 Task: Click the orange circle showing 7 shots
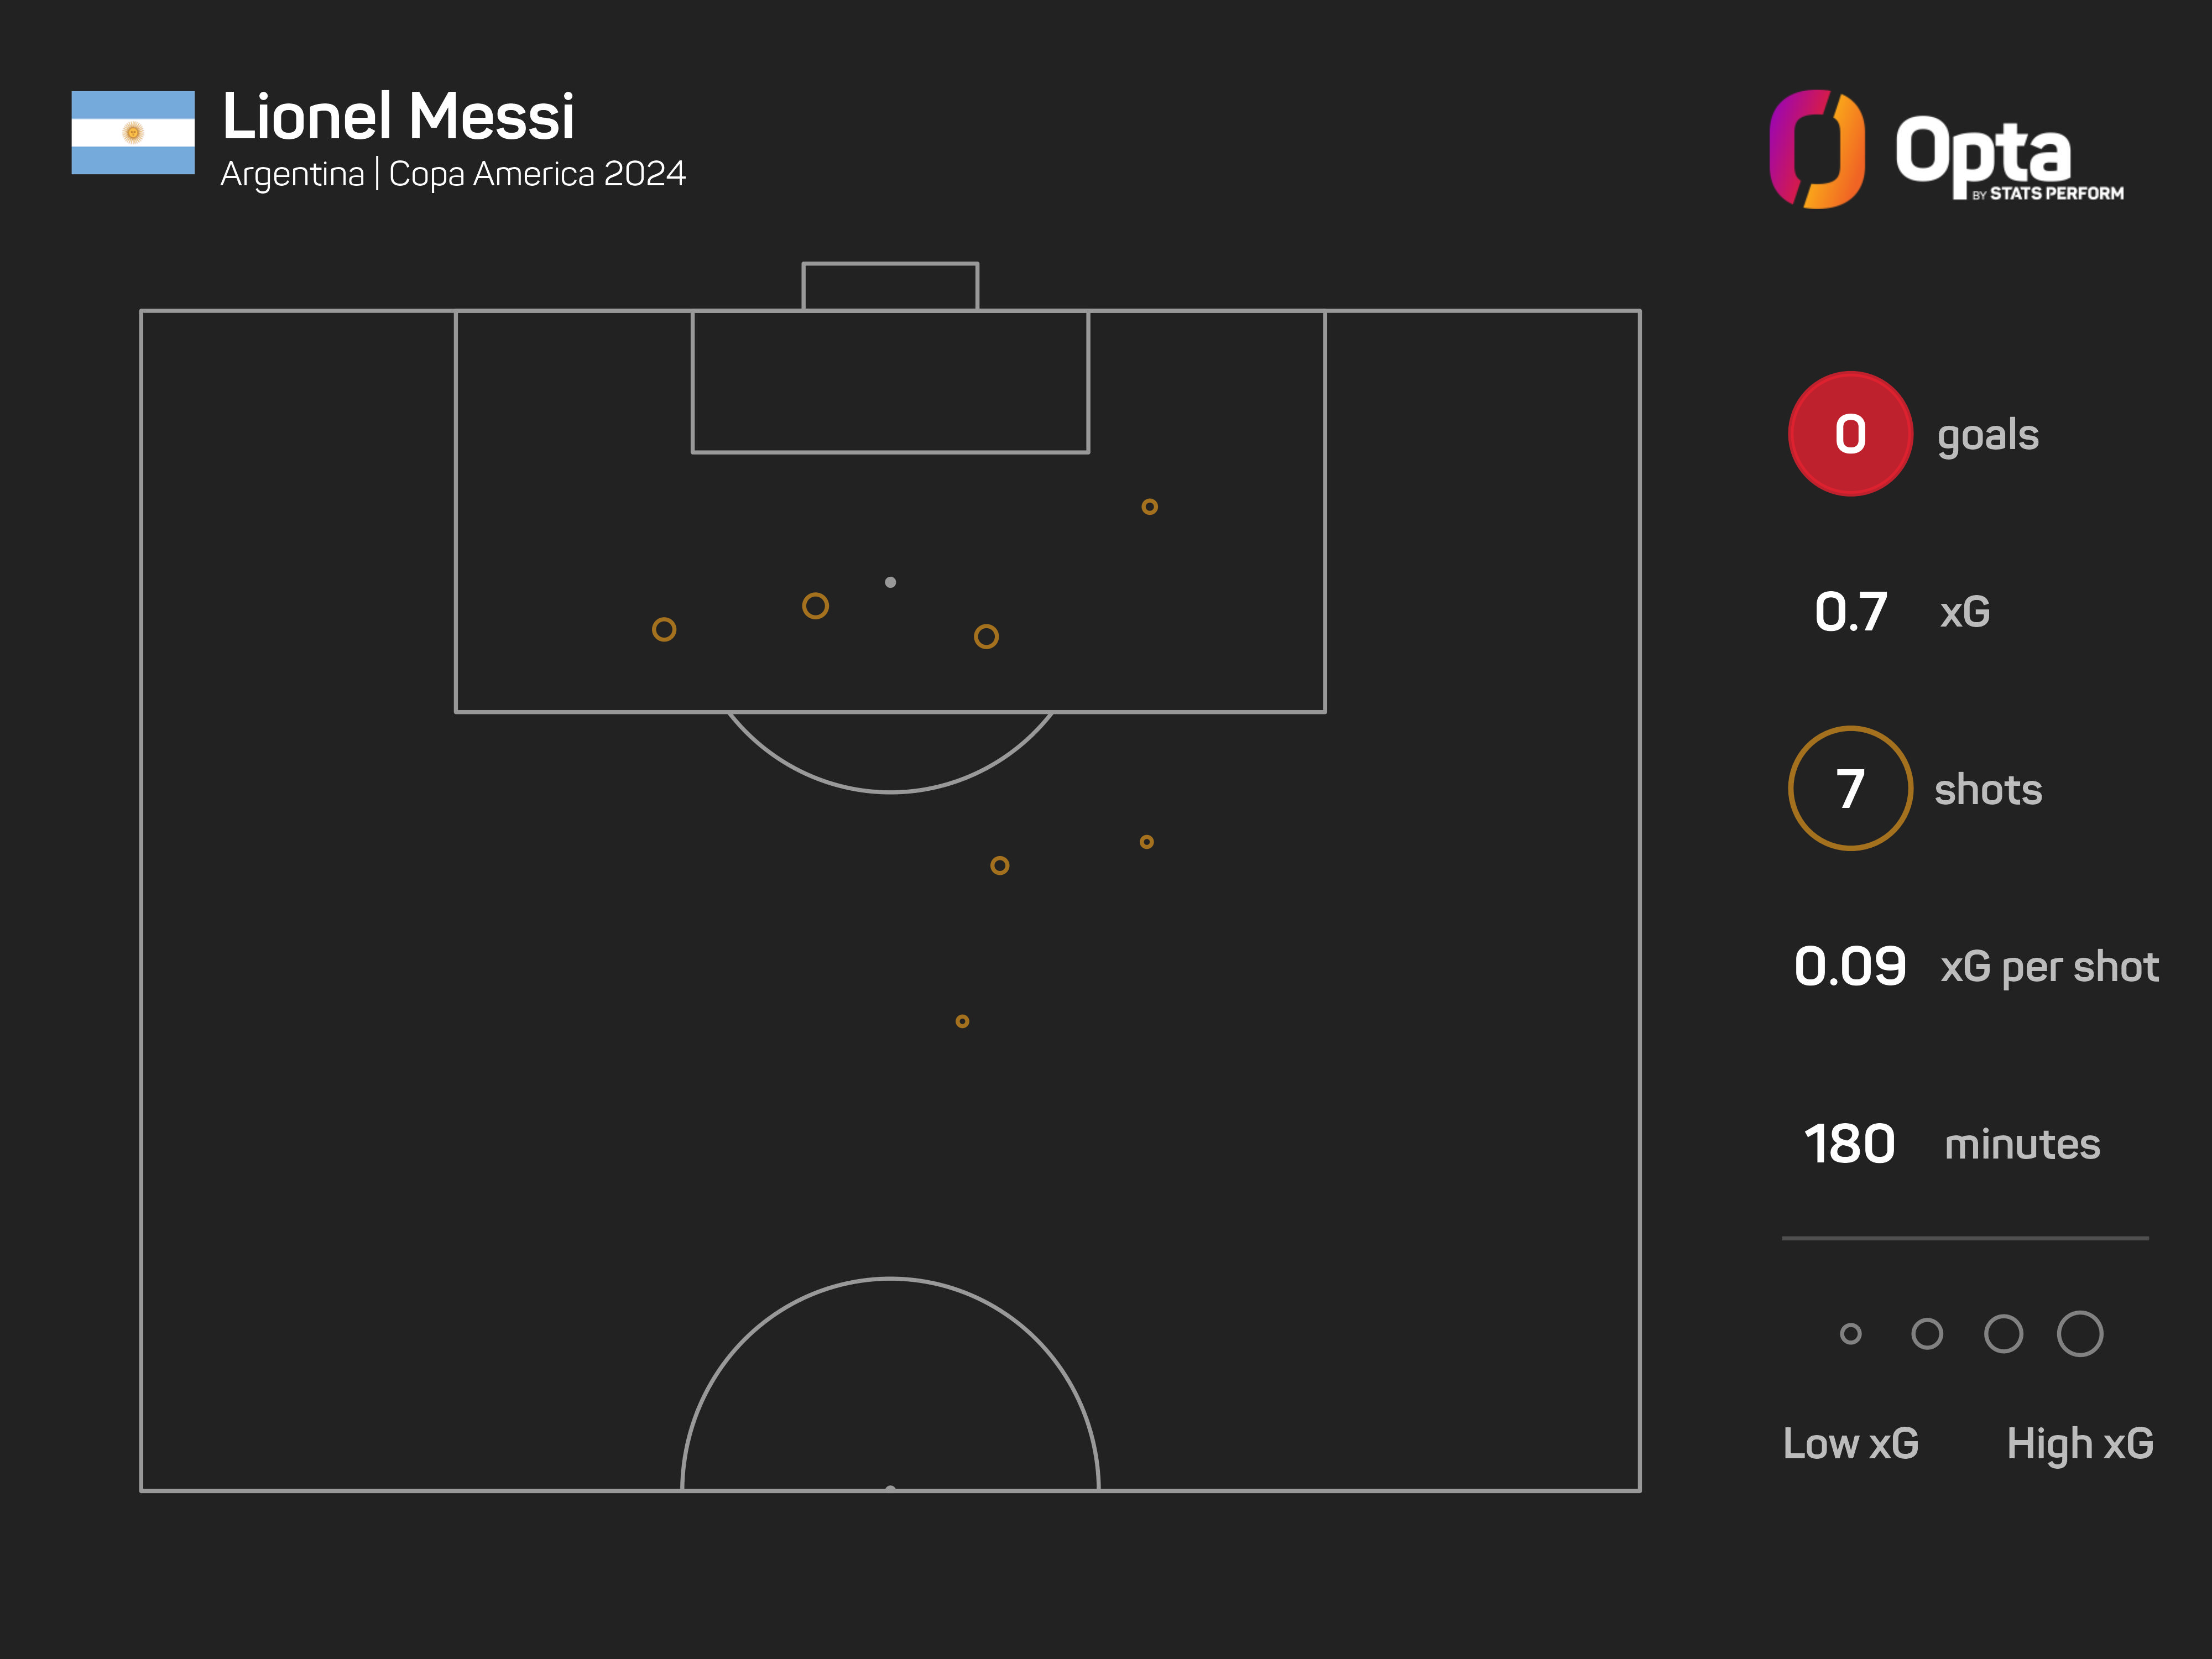click(1850, 789)
